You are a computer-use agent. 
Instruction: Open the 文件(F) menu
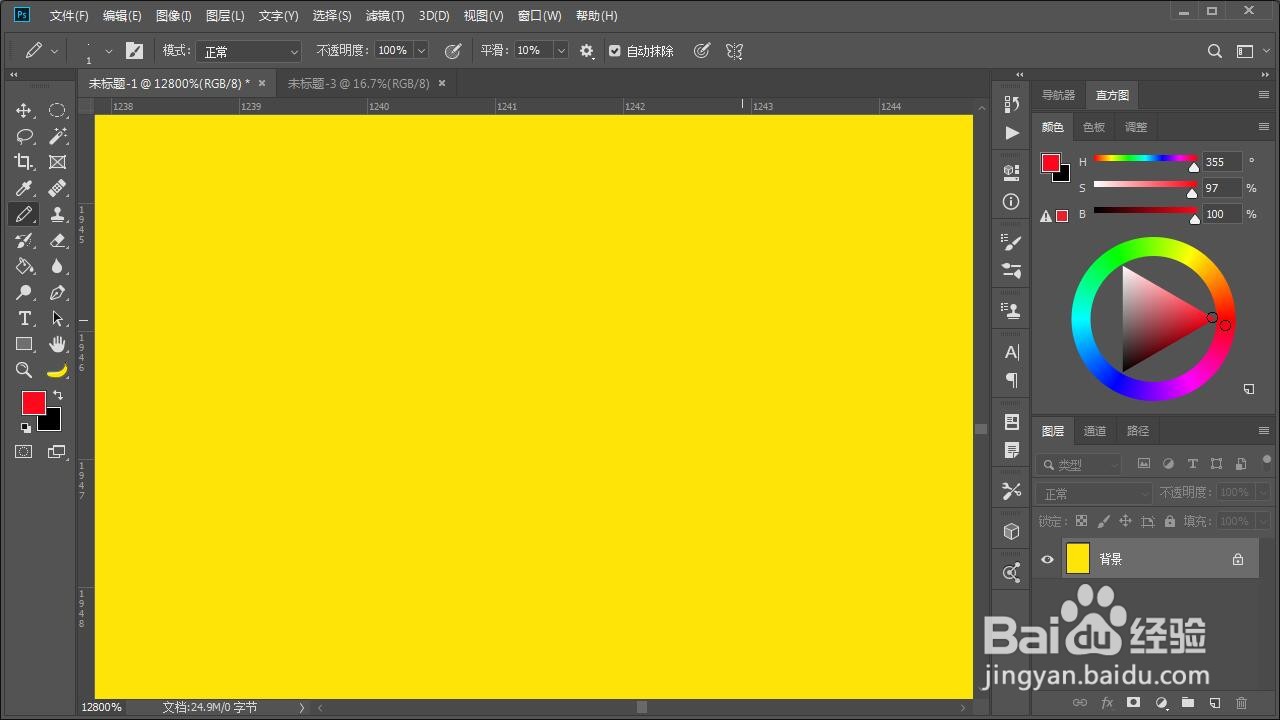(x=69, y=16)
